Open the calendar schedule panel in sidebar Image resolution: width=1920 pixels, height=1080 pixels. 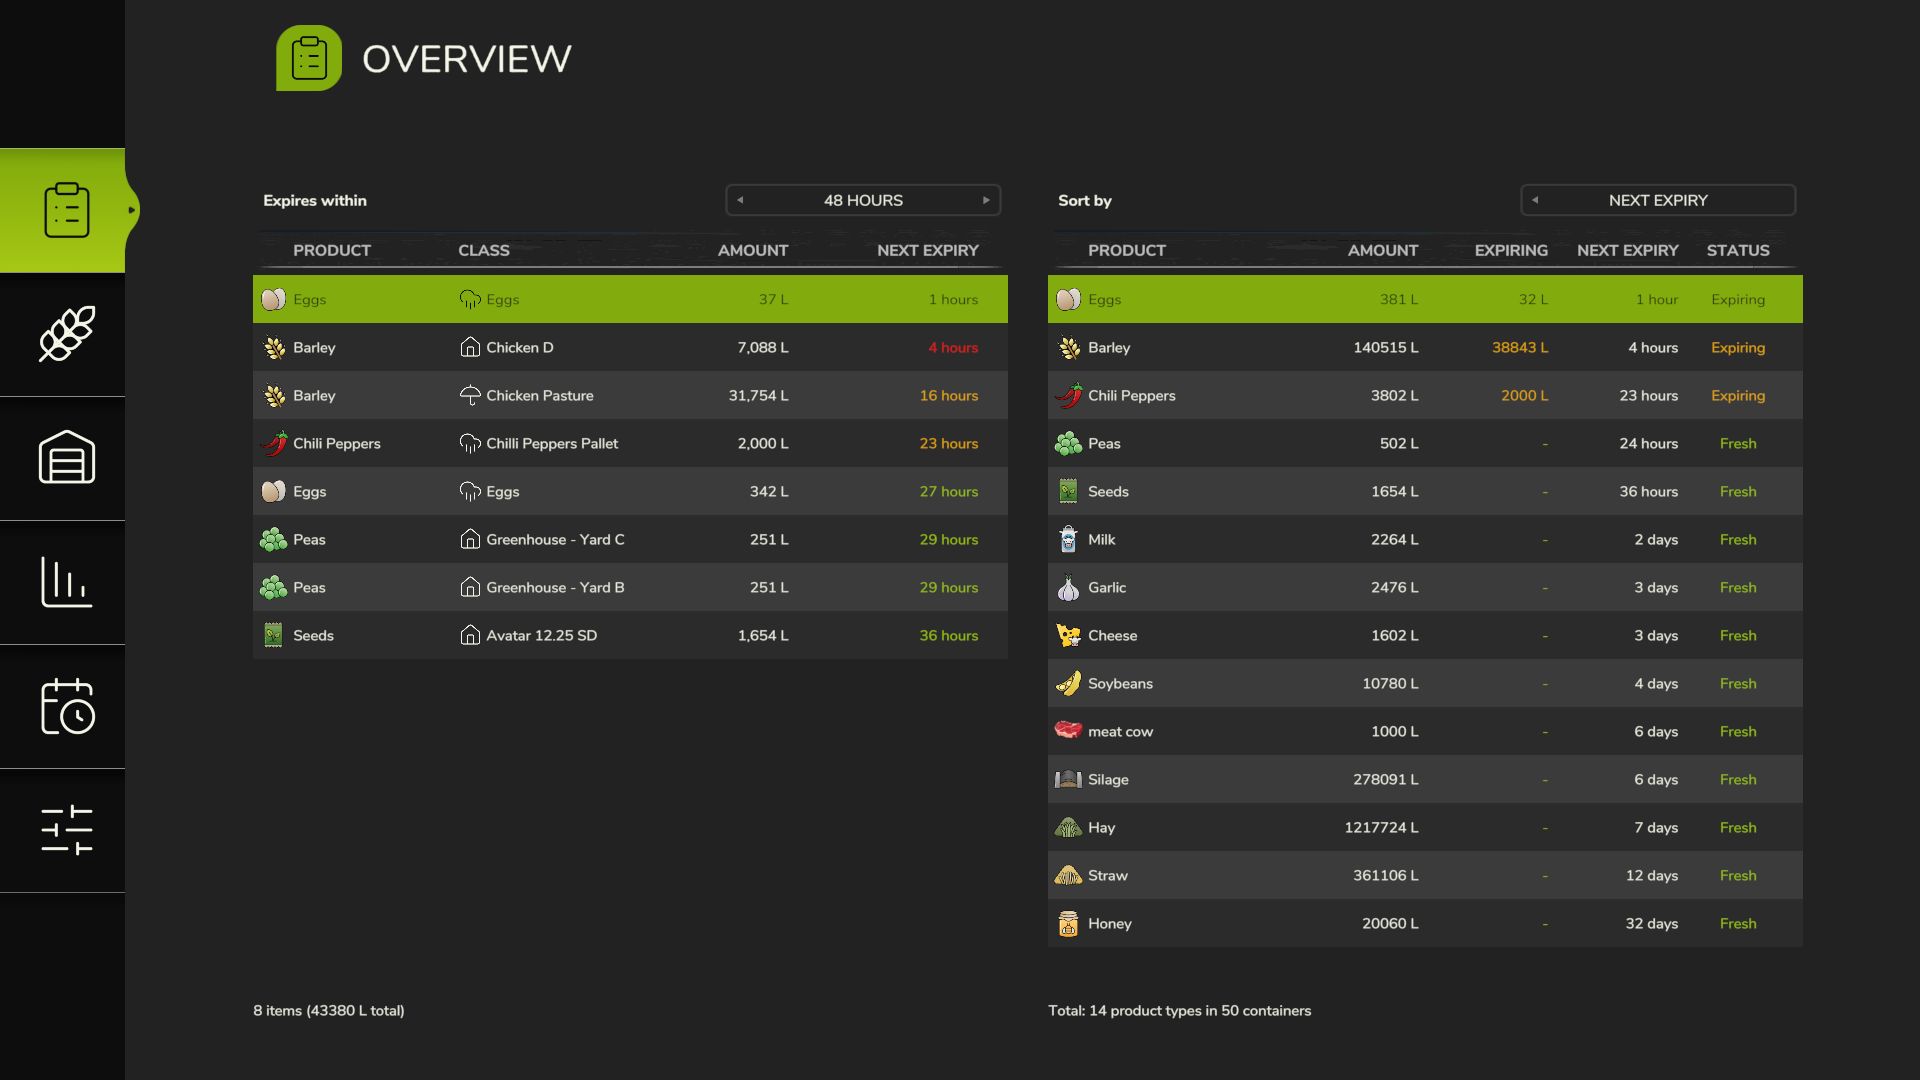point(66,707)
